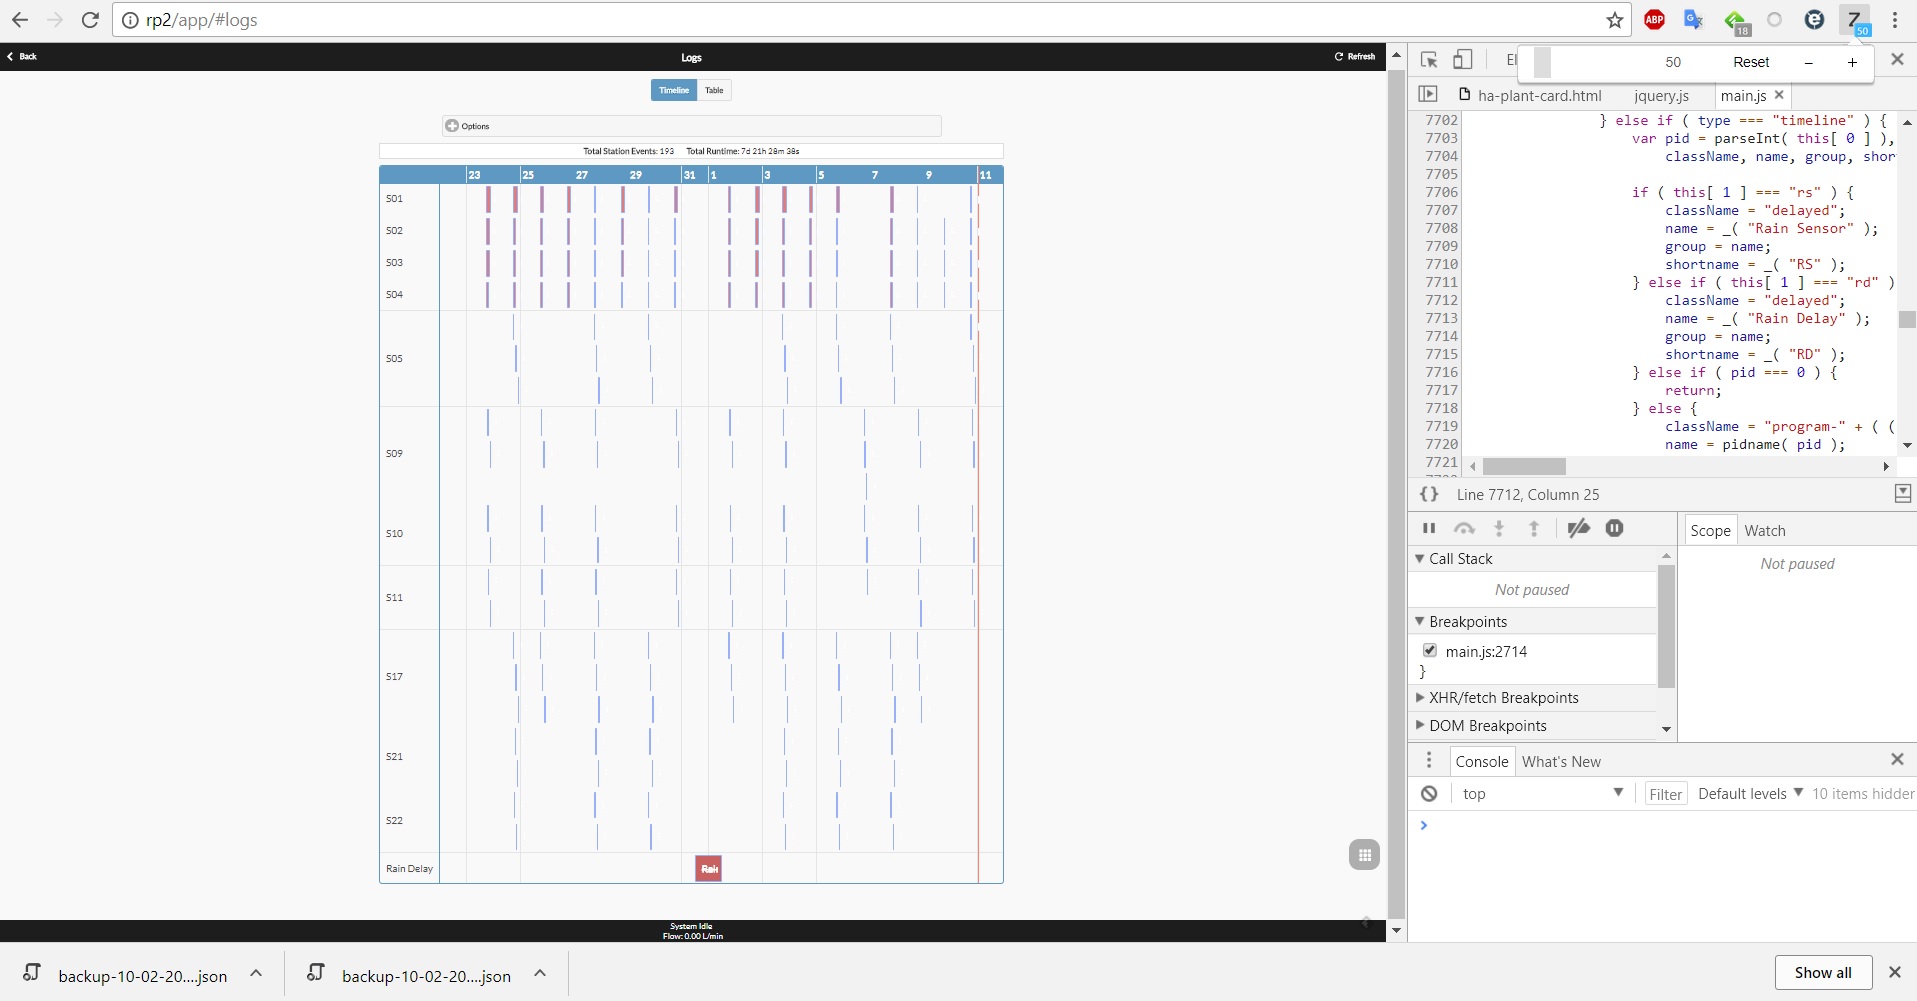The height and width of the screenshot is (1001, 1917).
Task: Reload the page with refresh icon
Action: click(x=90, y=20)
